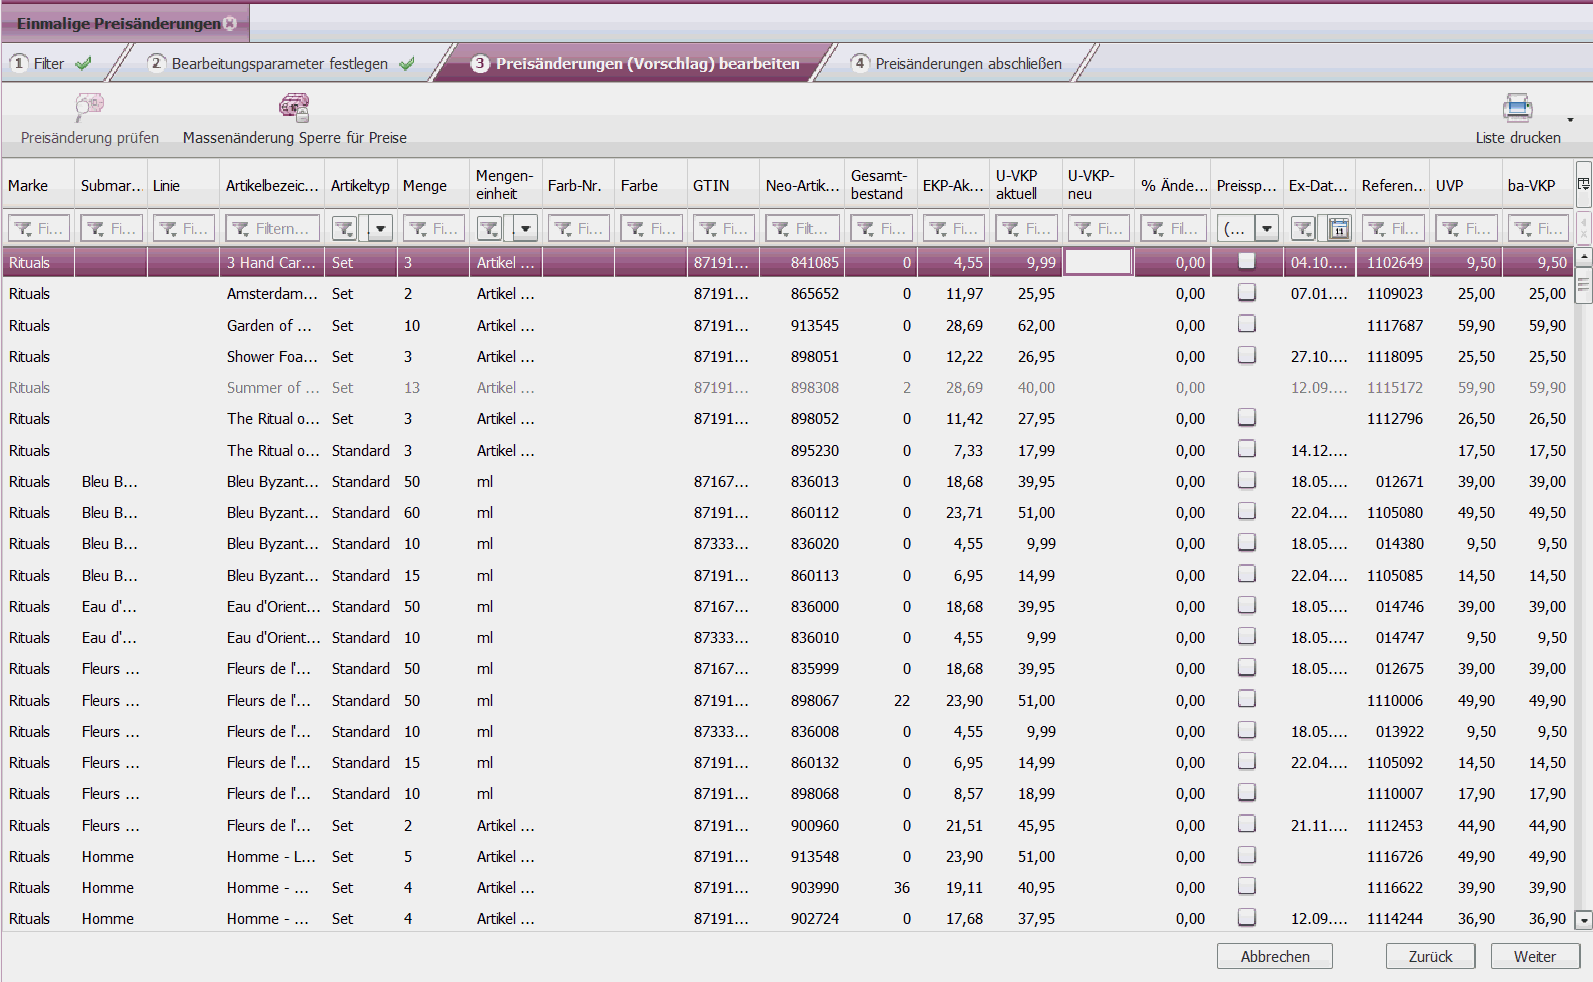Open the Artikeltyp filter dropdown arrow
This screenshot has width=1593, height=982.
pyautogui.click(x=380, y=229)
